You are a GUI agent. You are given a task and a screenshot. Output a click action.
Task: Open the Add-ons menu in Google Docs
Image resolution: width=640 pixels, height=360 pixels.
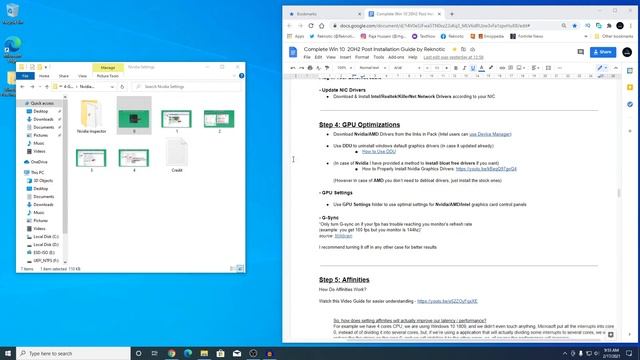click(396, 58)
